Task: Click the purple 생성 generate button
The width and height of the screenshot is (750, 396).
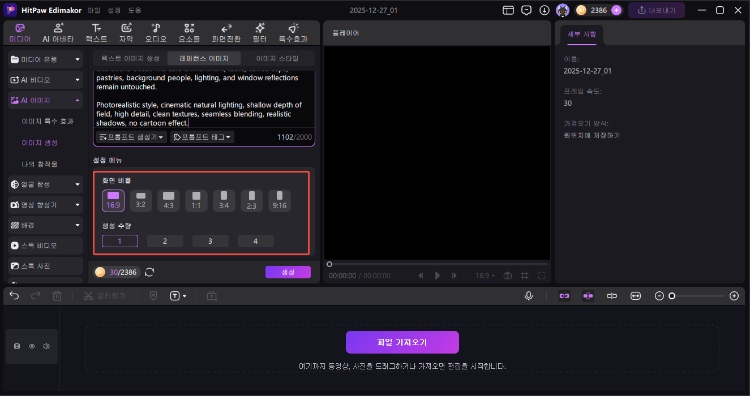Action: [288, 272]
